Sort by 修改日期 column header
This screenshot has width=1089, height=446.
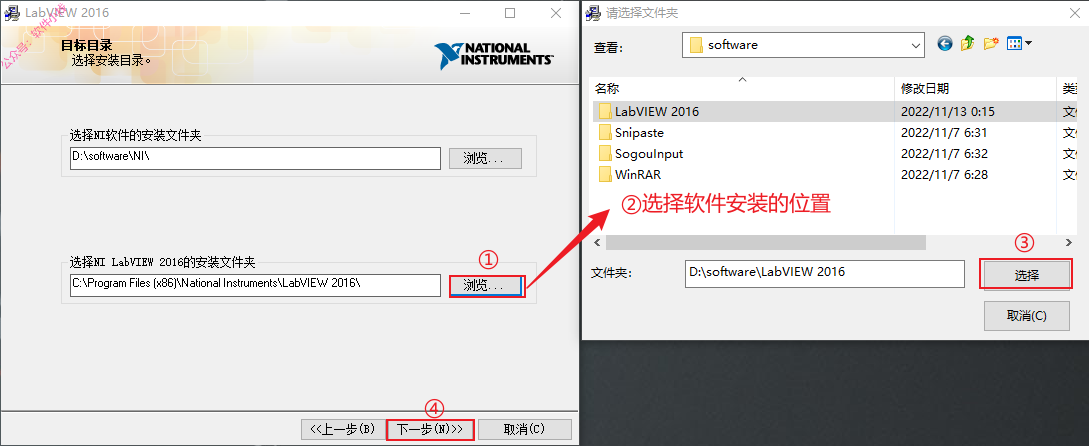(x=975, y=89)
